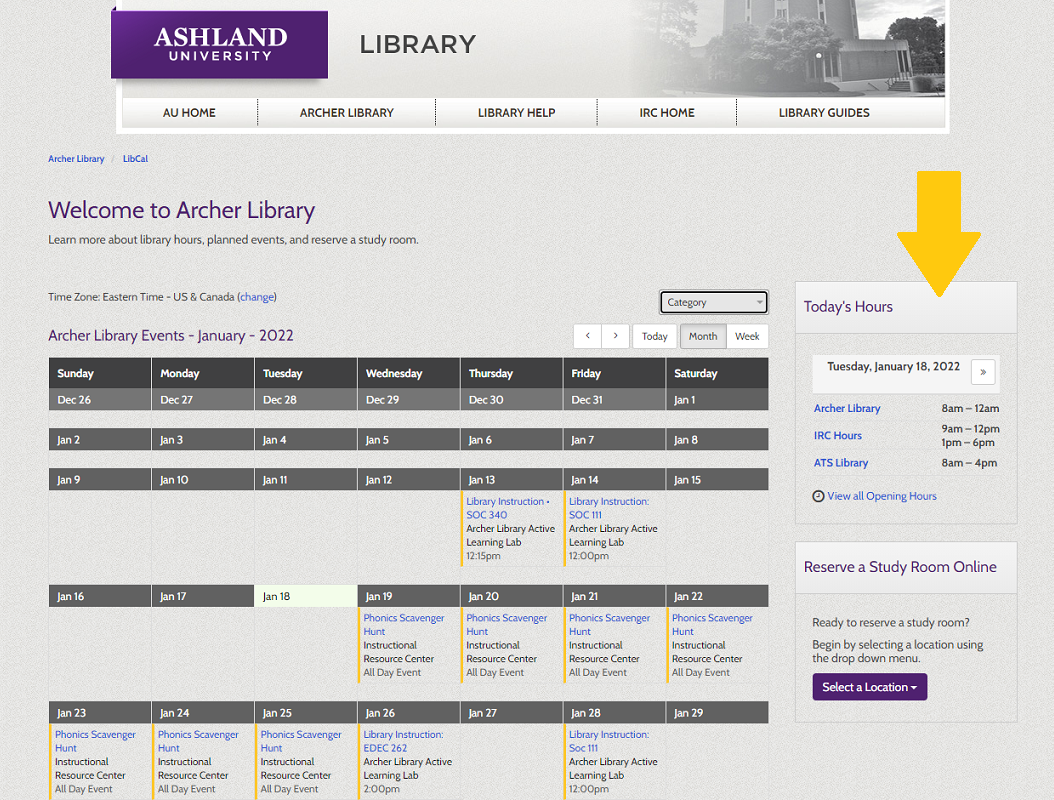Open Library Instruction Soc 111 event on Jan 28
This screenshot has width=1054, height=800.
click(x=609, y=741)
